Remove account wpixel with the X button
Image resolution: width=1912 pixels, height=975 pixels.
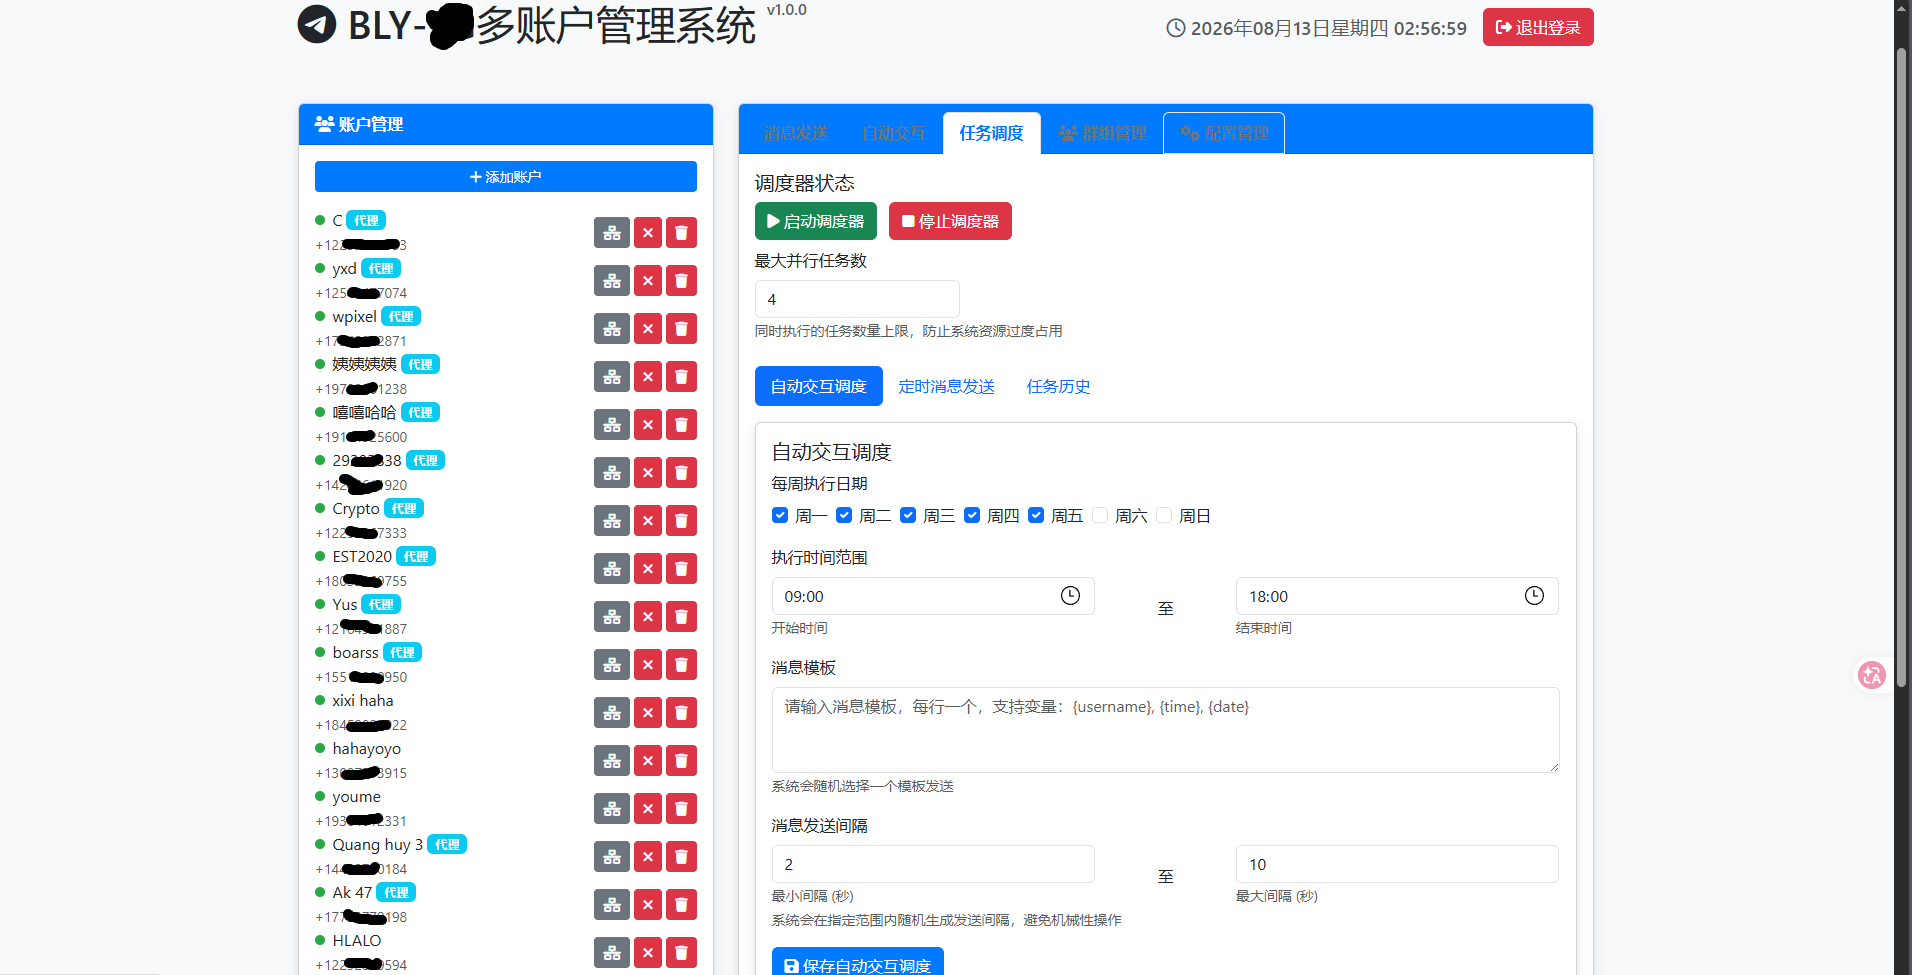point(648,329)
